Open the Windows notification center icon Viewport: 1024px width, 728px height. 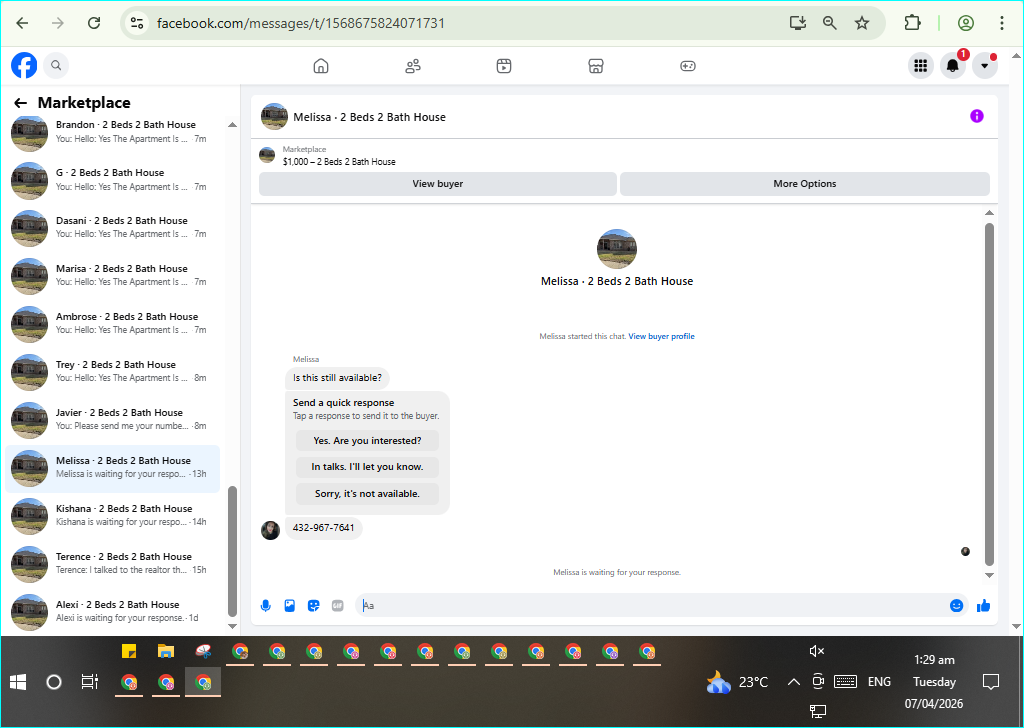point(991,682)
